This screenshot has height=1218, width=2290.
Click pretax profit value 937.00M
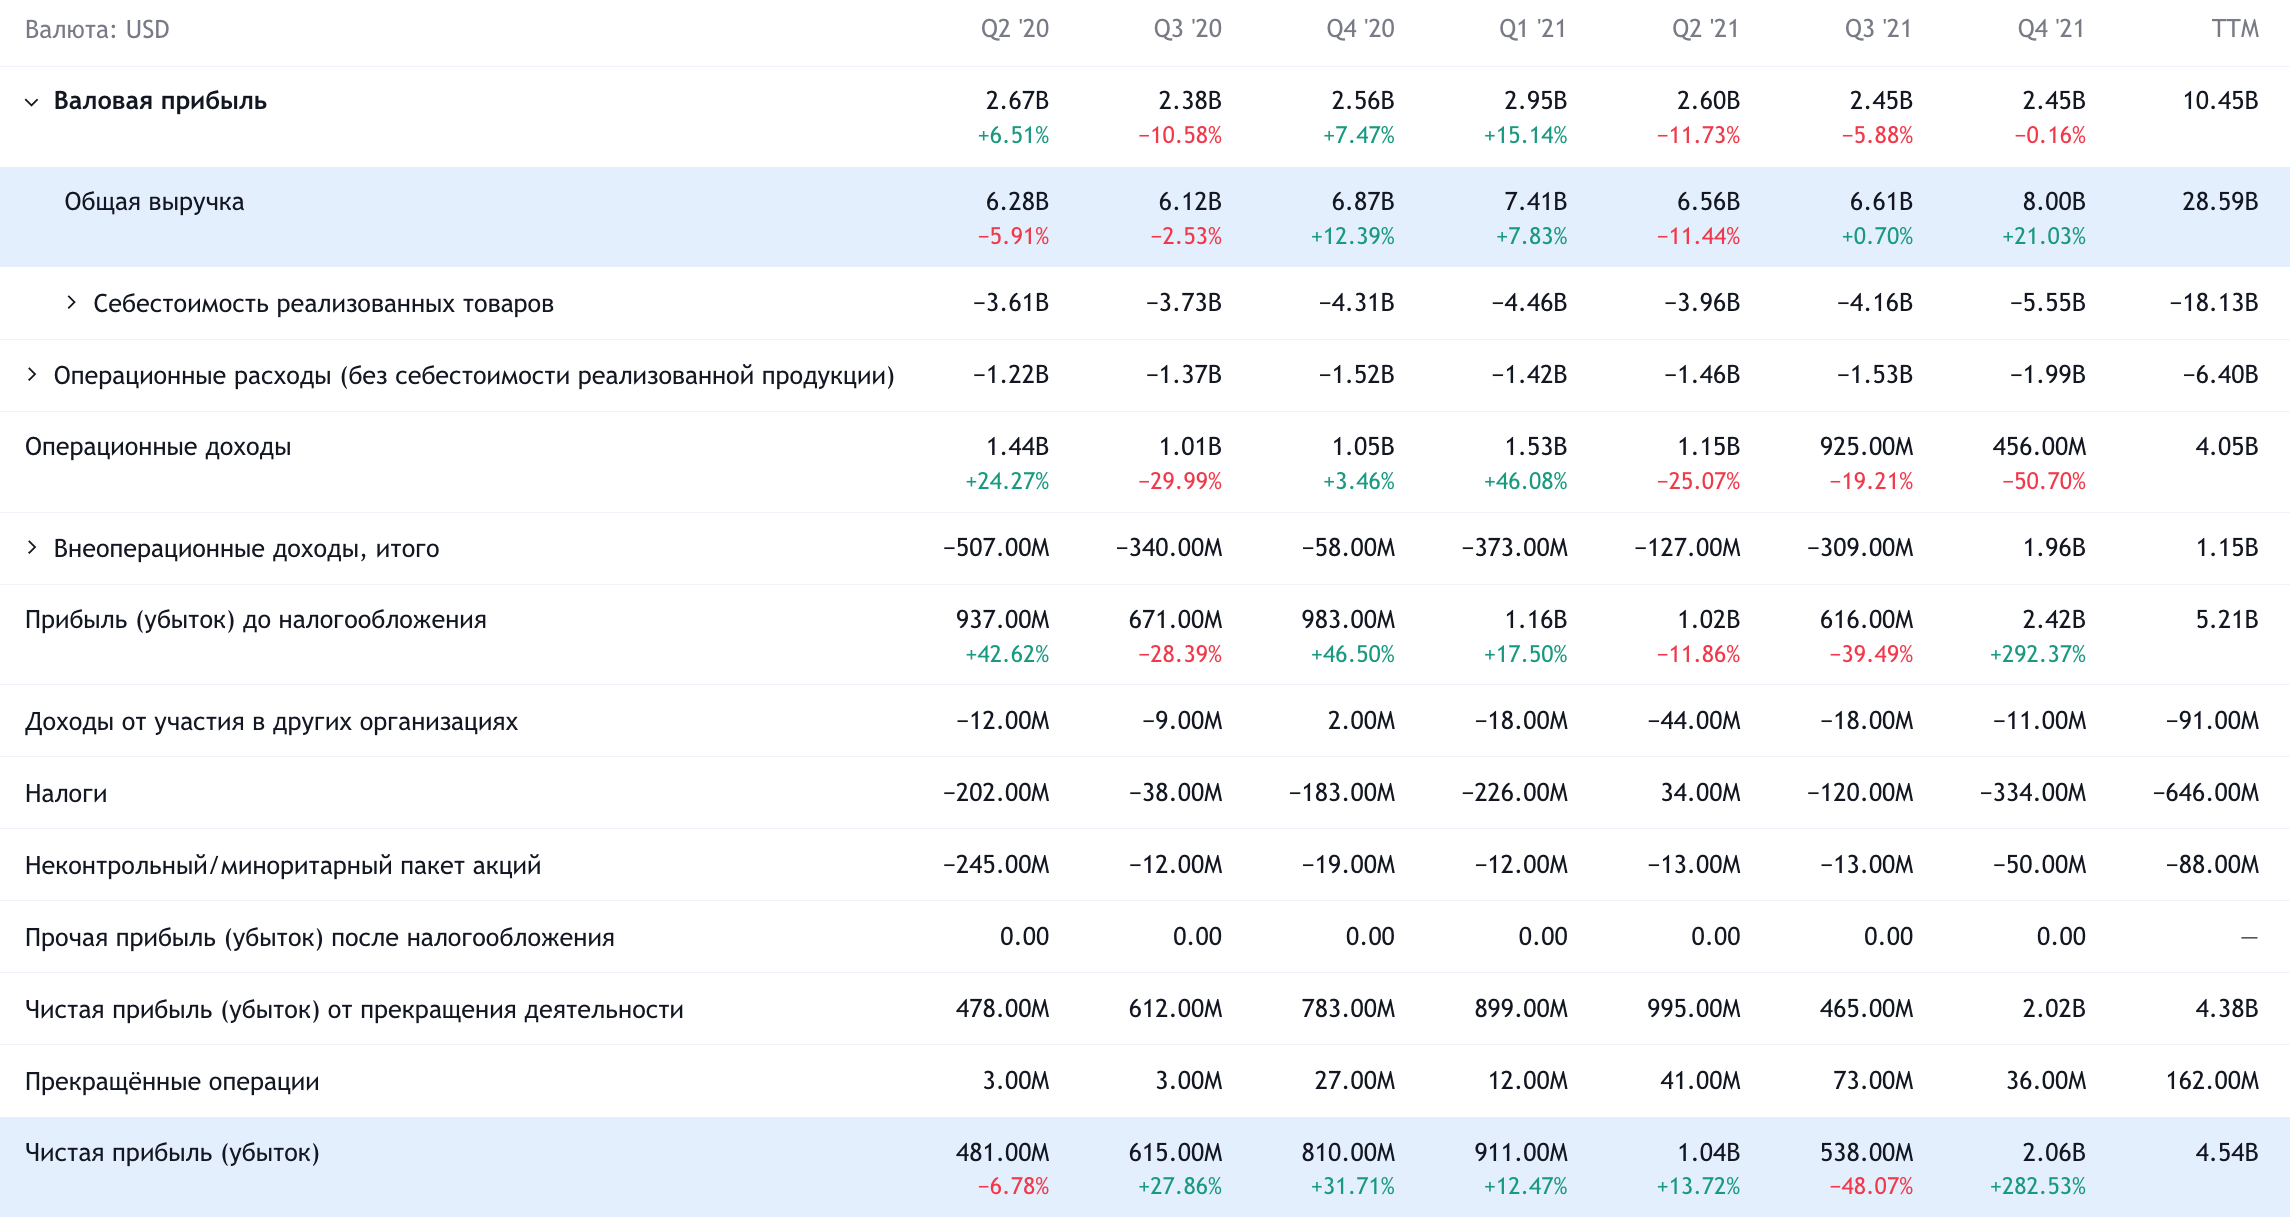tap(1002, 620)
